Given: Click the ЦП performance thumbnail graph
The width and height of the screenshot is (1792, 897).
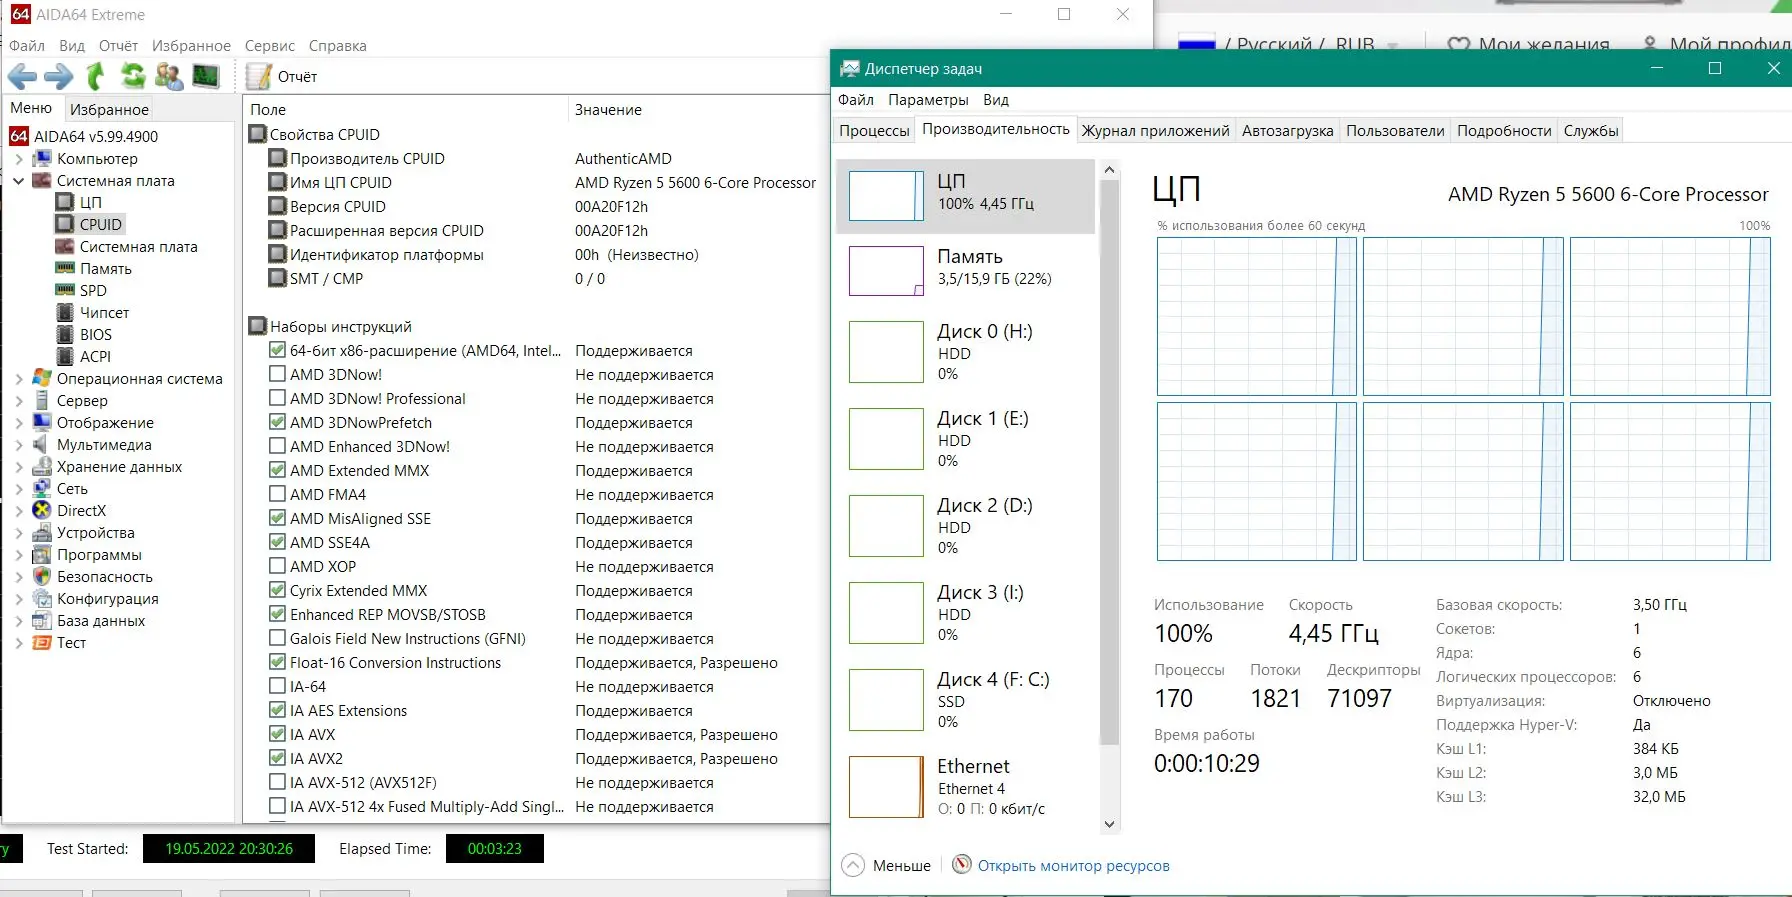Looking at the screenshot, I should pyautogui.click(x=886, y=196).
